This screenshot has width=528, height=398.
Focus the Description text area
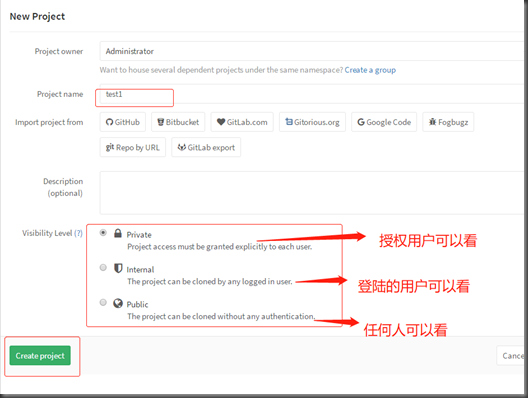point(312,193)
